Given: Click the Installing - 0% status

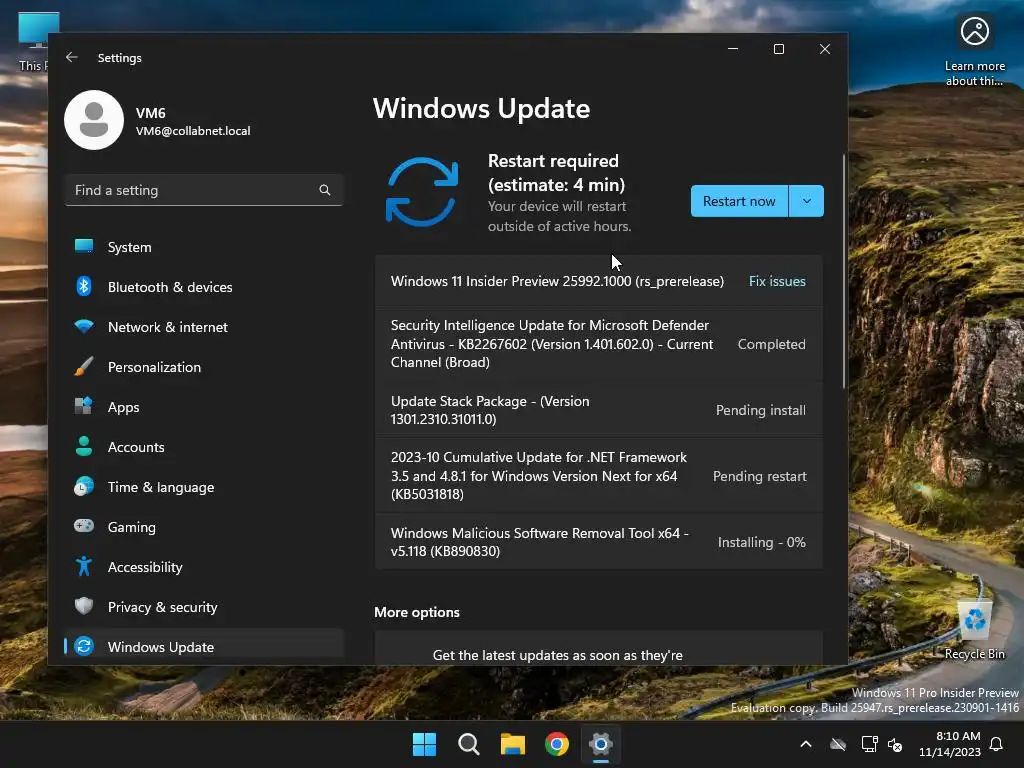Looking at the screenshot, I should tap(761, 542).
